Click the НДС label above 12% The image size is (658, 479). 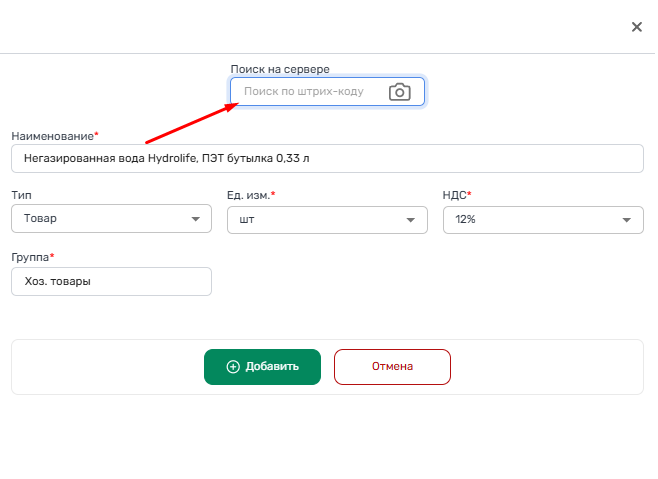click(454, 196)
